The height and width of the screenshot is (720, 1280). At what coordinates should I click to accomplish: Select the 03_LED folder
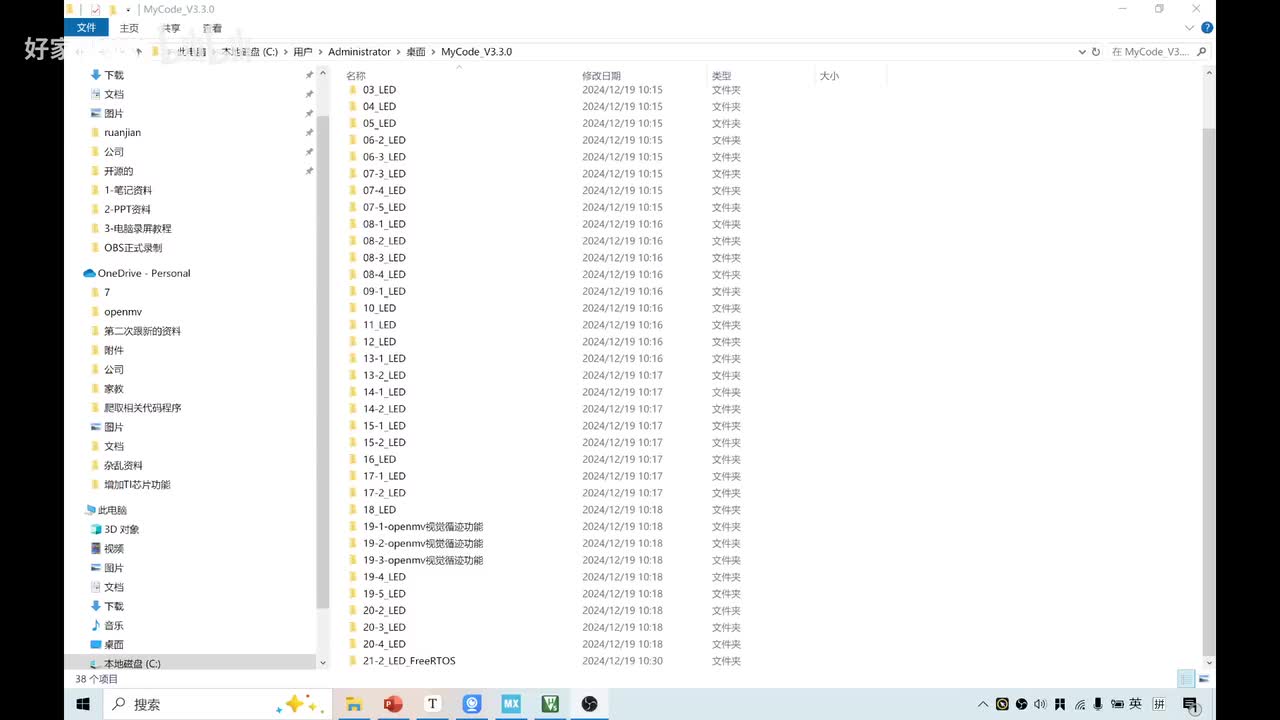coord(379,90)
